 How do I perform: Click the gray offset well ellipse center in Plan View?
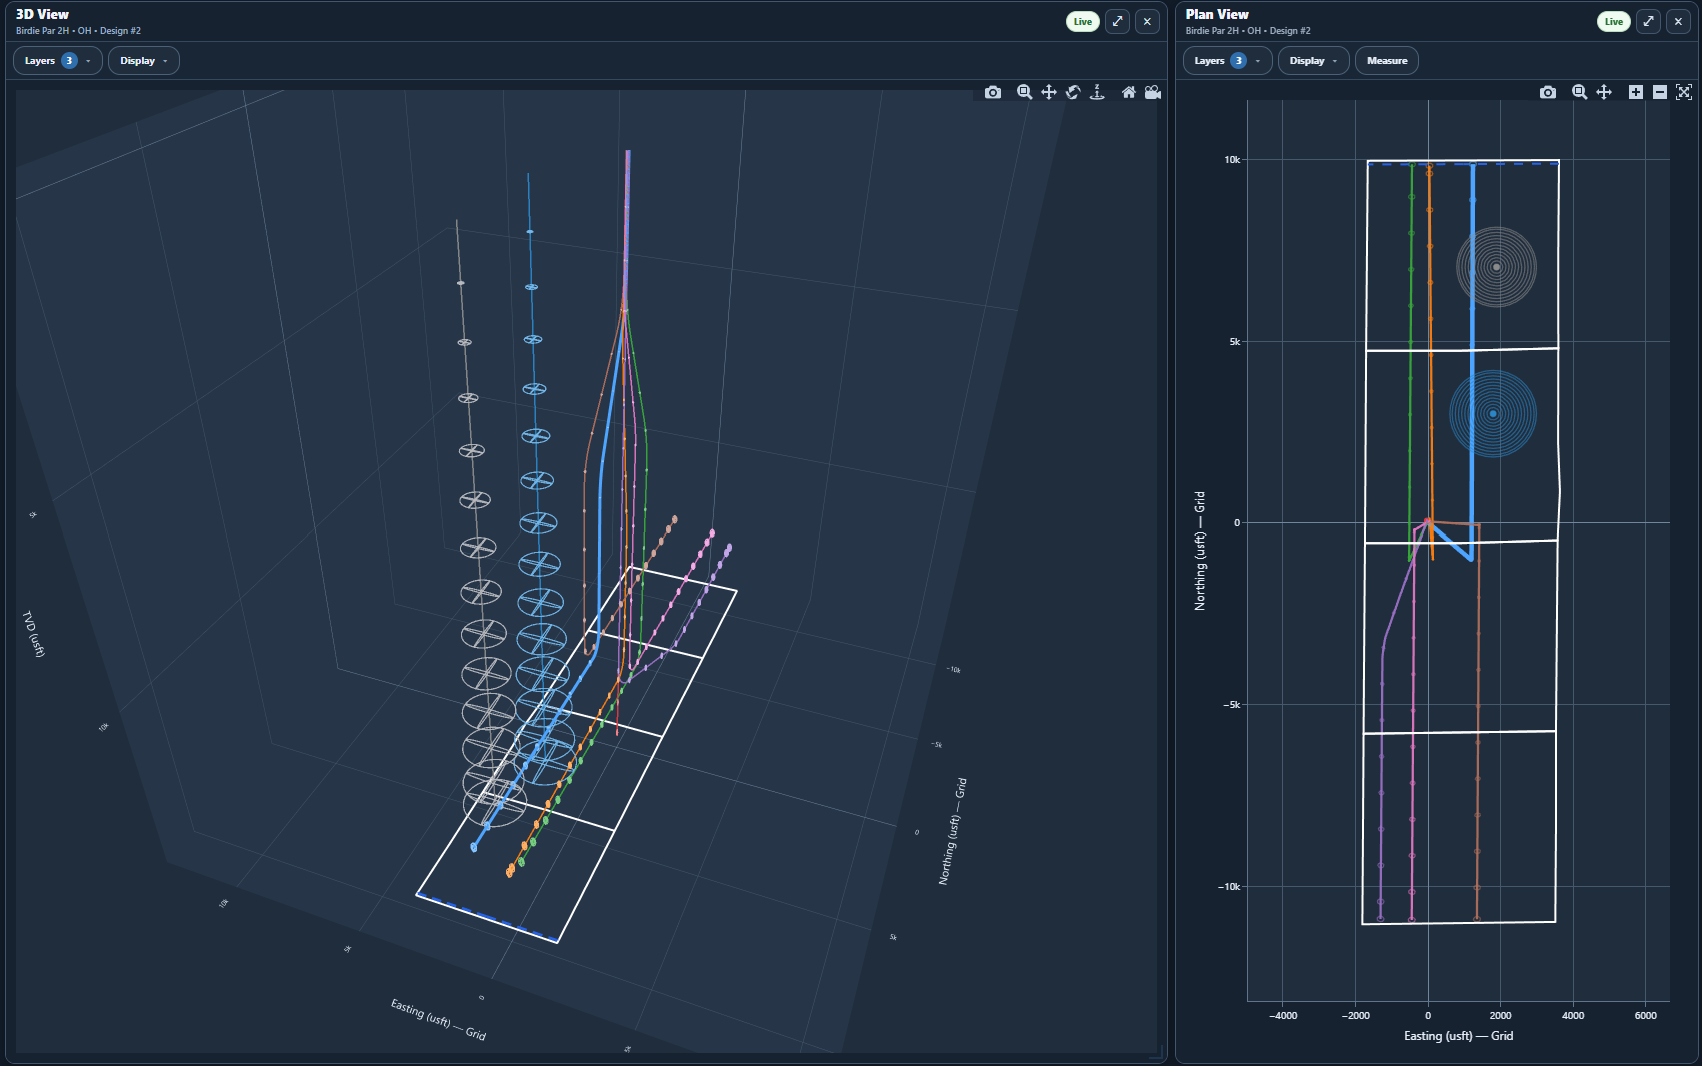(x=1496, y=267)
